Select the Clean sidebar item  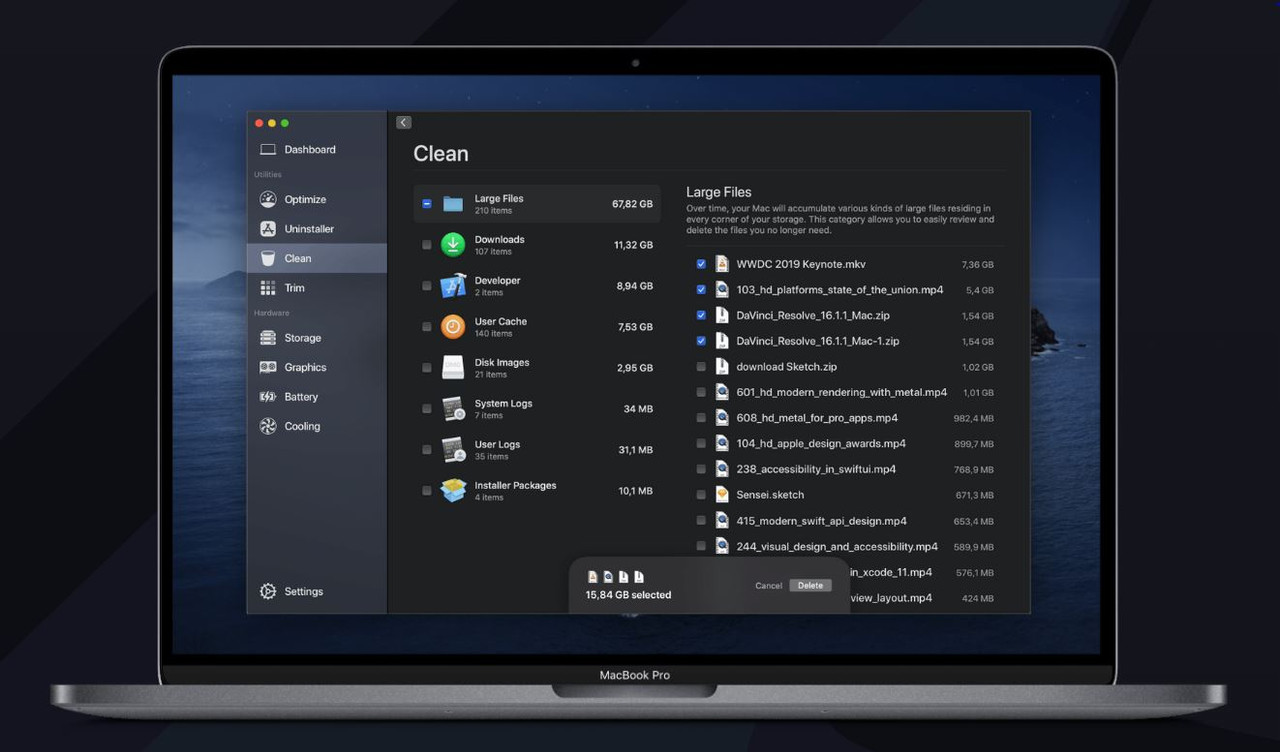[x=316, y=258]
